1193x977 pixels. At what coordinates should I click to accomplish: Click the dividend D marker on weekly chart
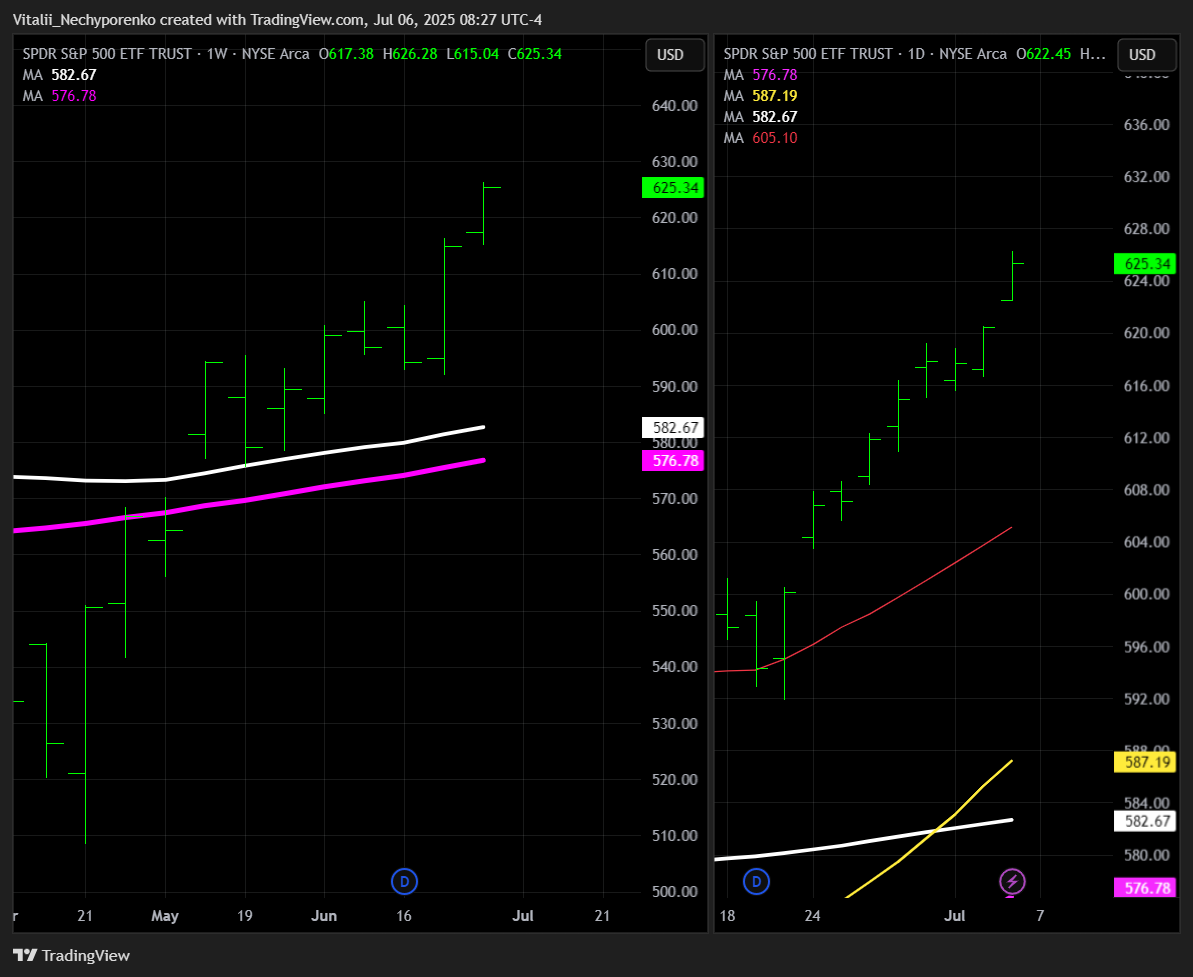404,882
